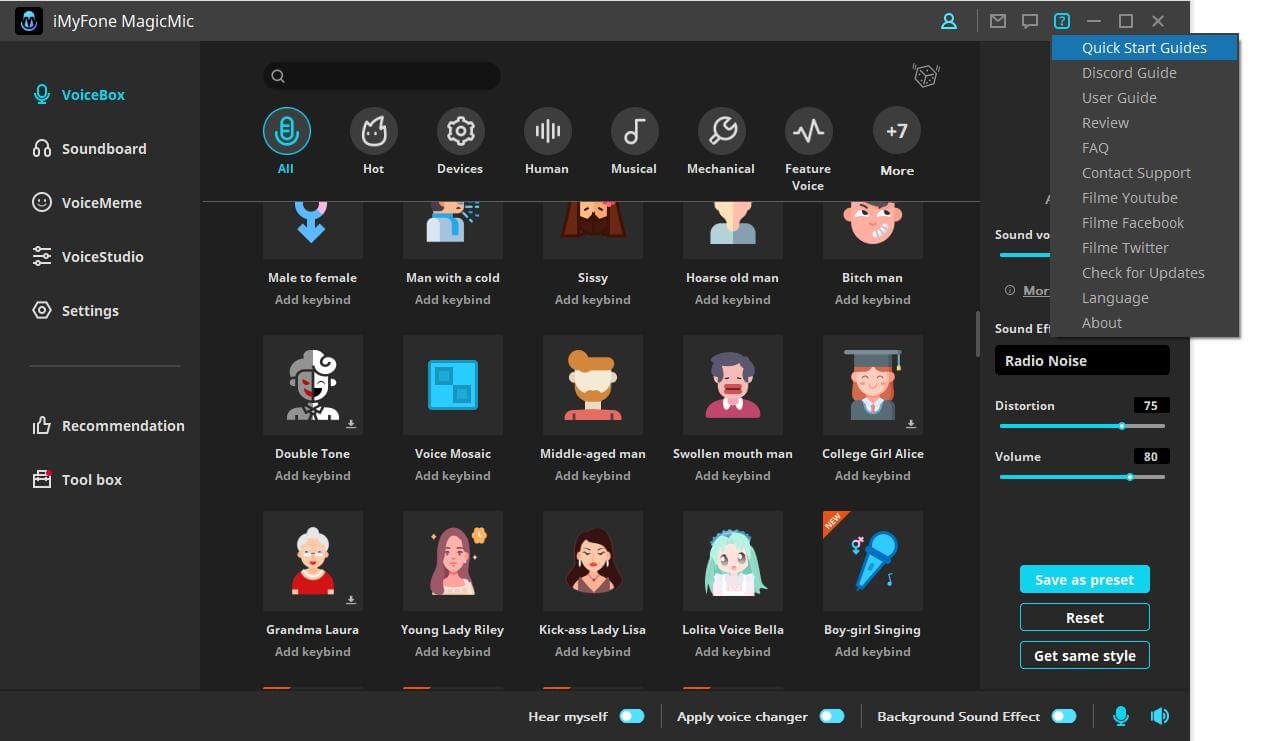Select the Boy-girl Singing thumbnail

[873, 561]
